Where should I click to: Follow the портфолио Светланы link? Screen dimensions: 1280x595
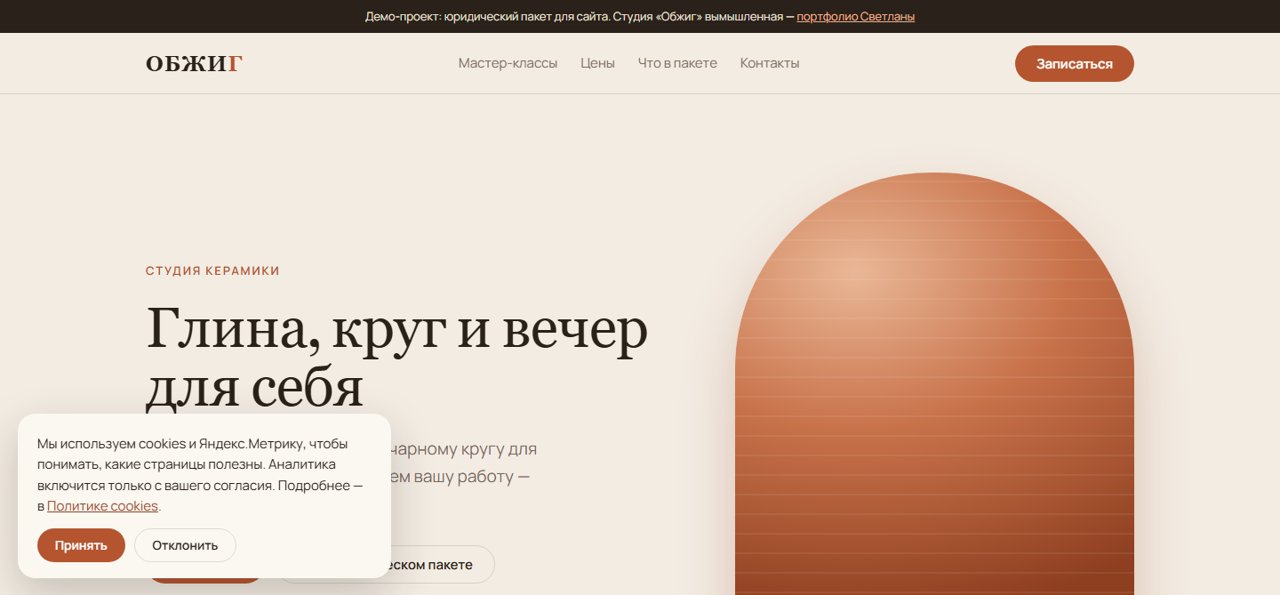(x=855, y=16)
